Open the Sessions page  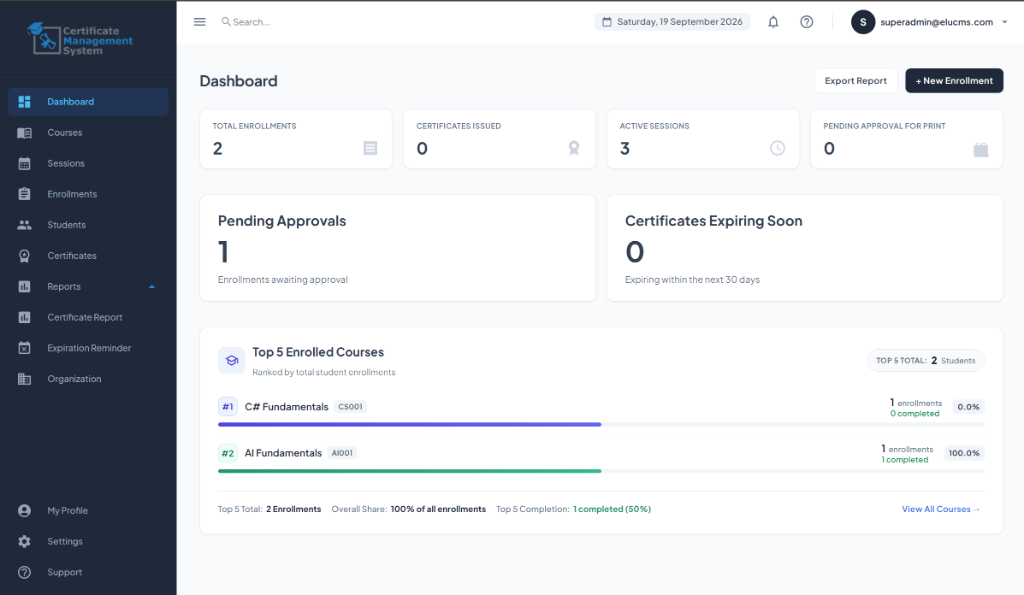tap(88, 163)
